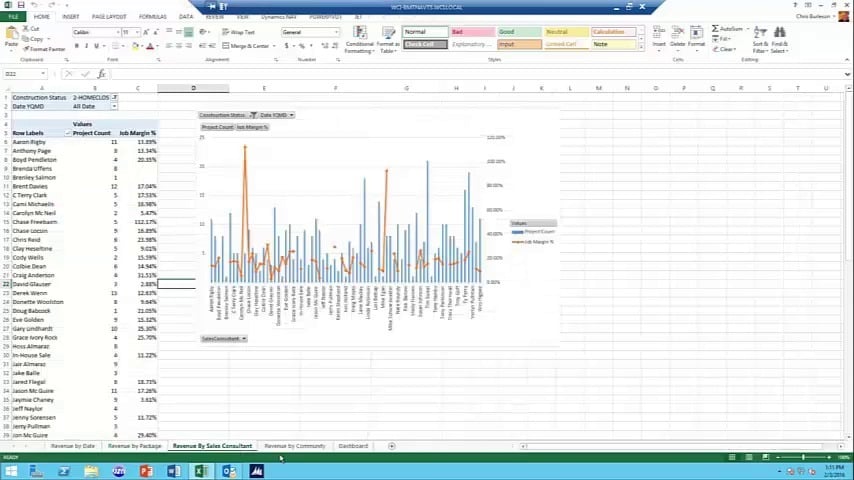The width and height of the screenshot is (854, 480).
Task: Click the zoom slider in the status bar
Action: (x=803, y=457)
